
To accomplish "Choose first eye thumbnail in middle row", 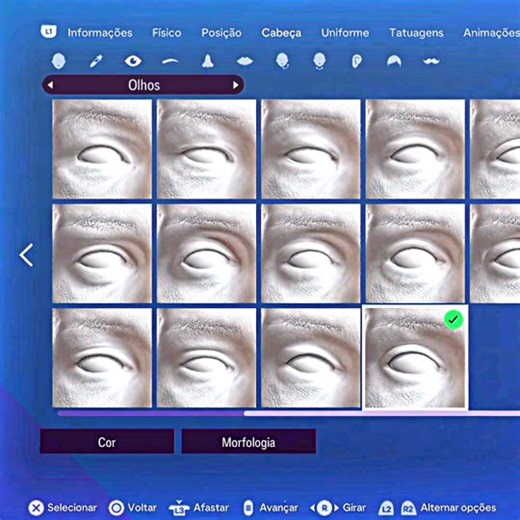I will 102,253.
